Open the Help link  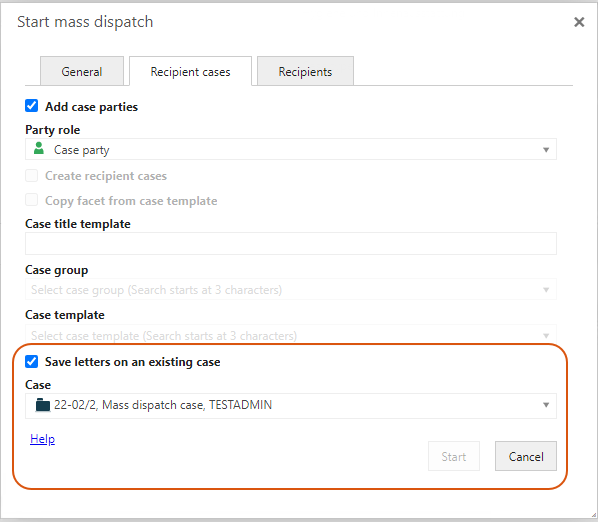coord(42,439)
